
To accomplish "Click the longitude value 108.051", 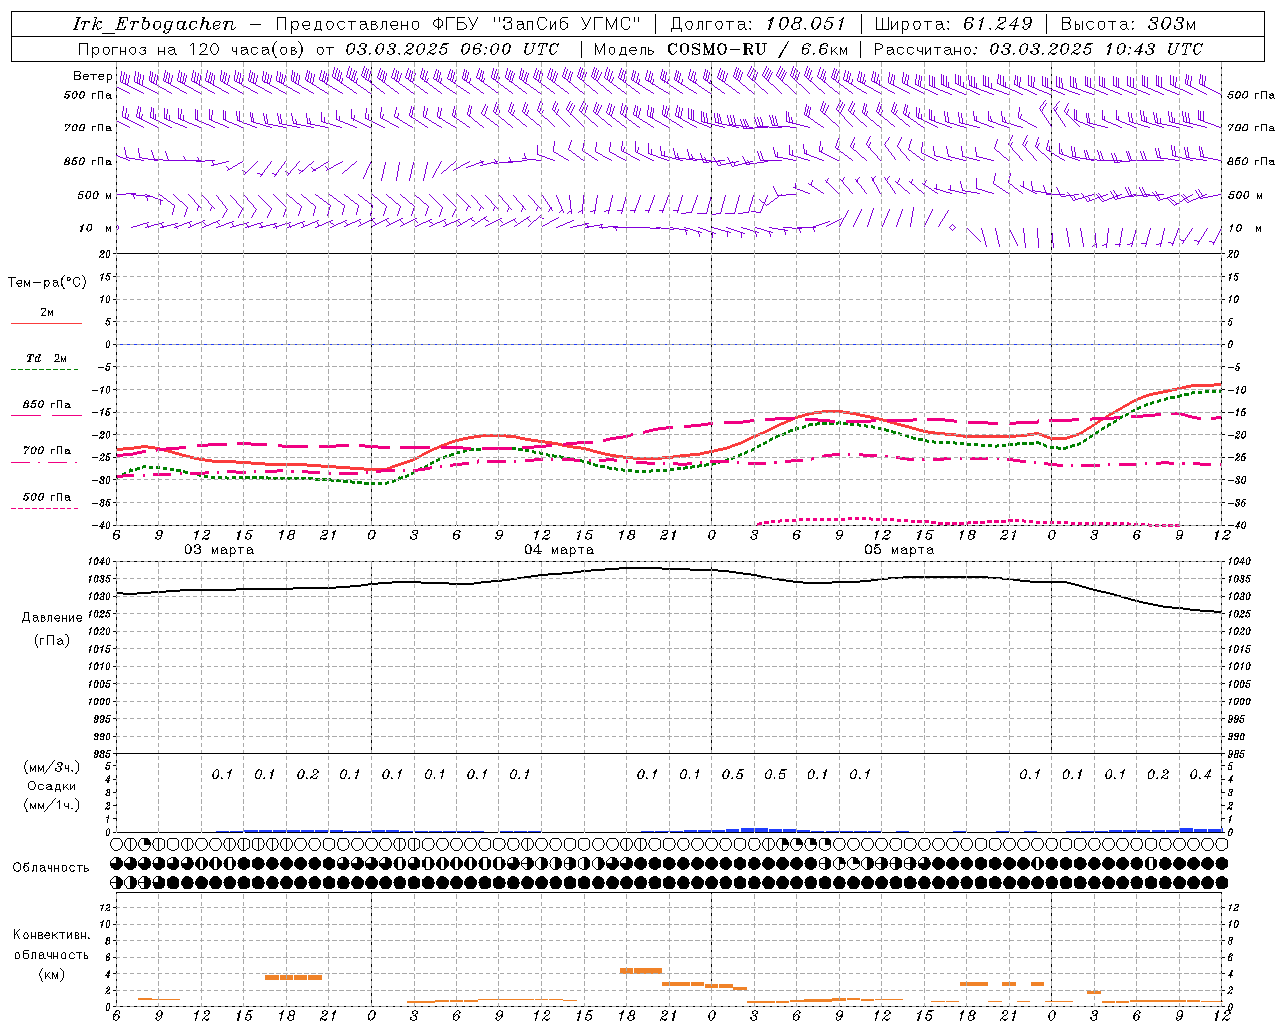I will [806, 24].
